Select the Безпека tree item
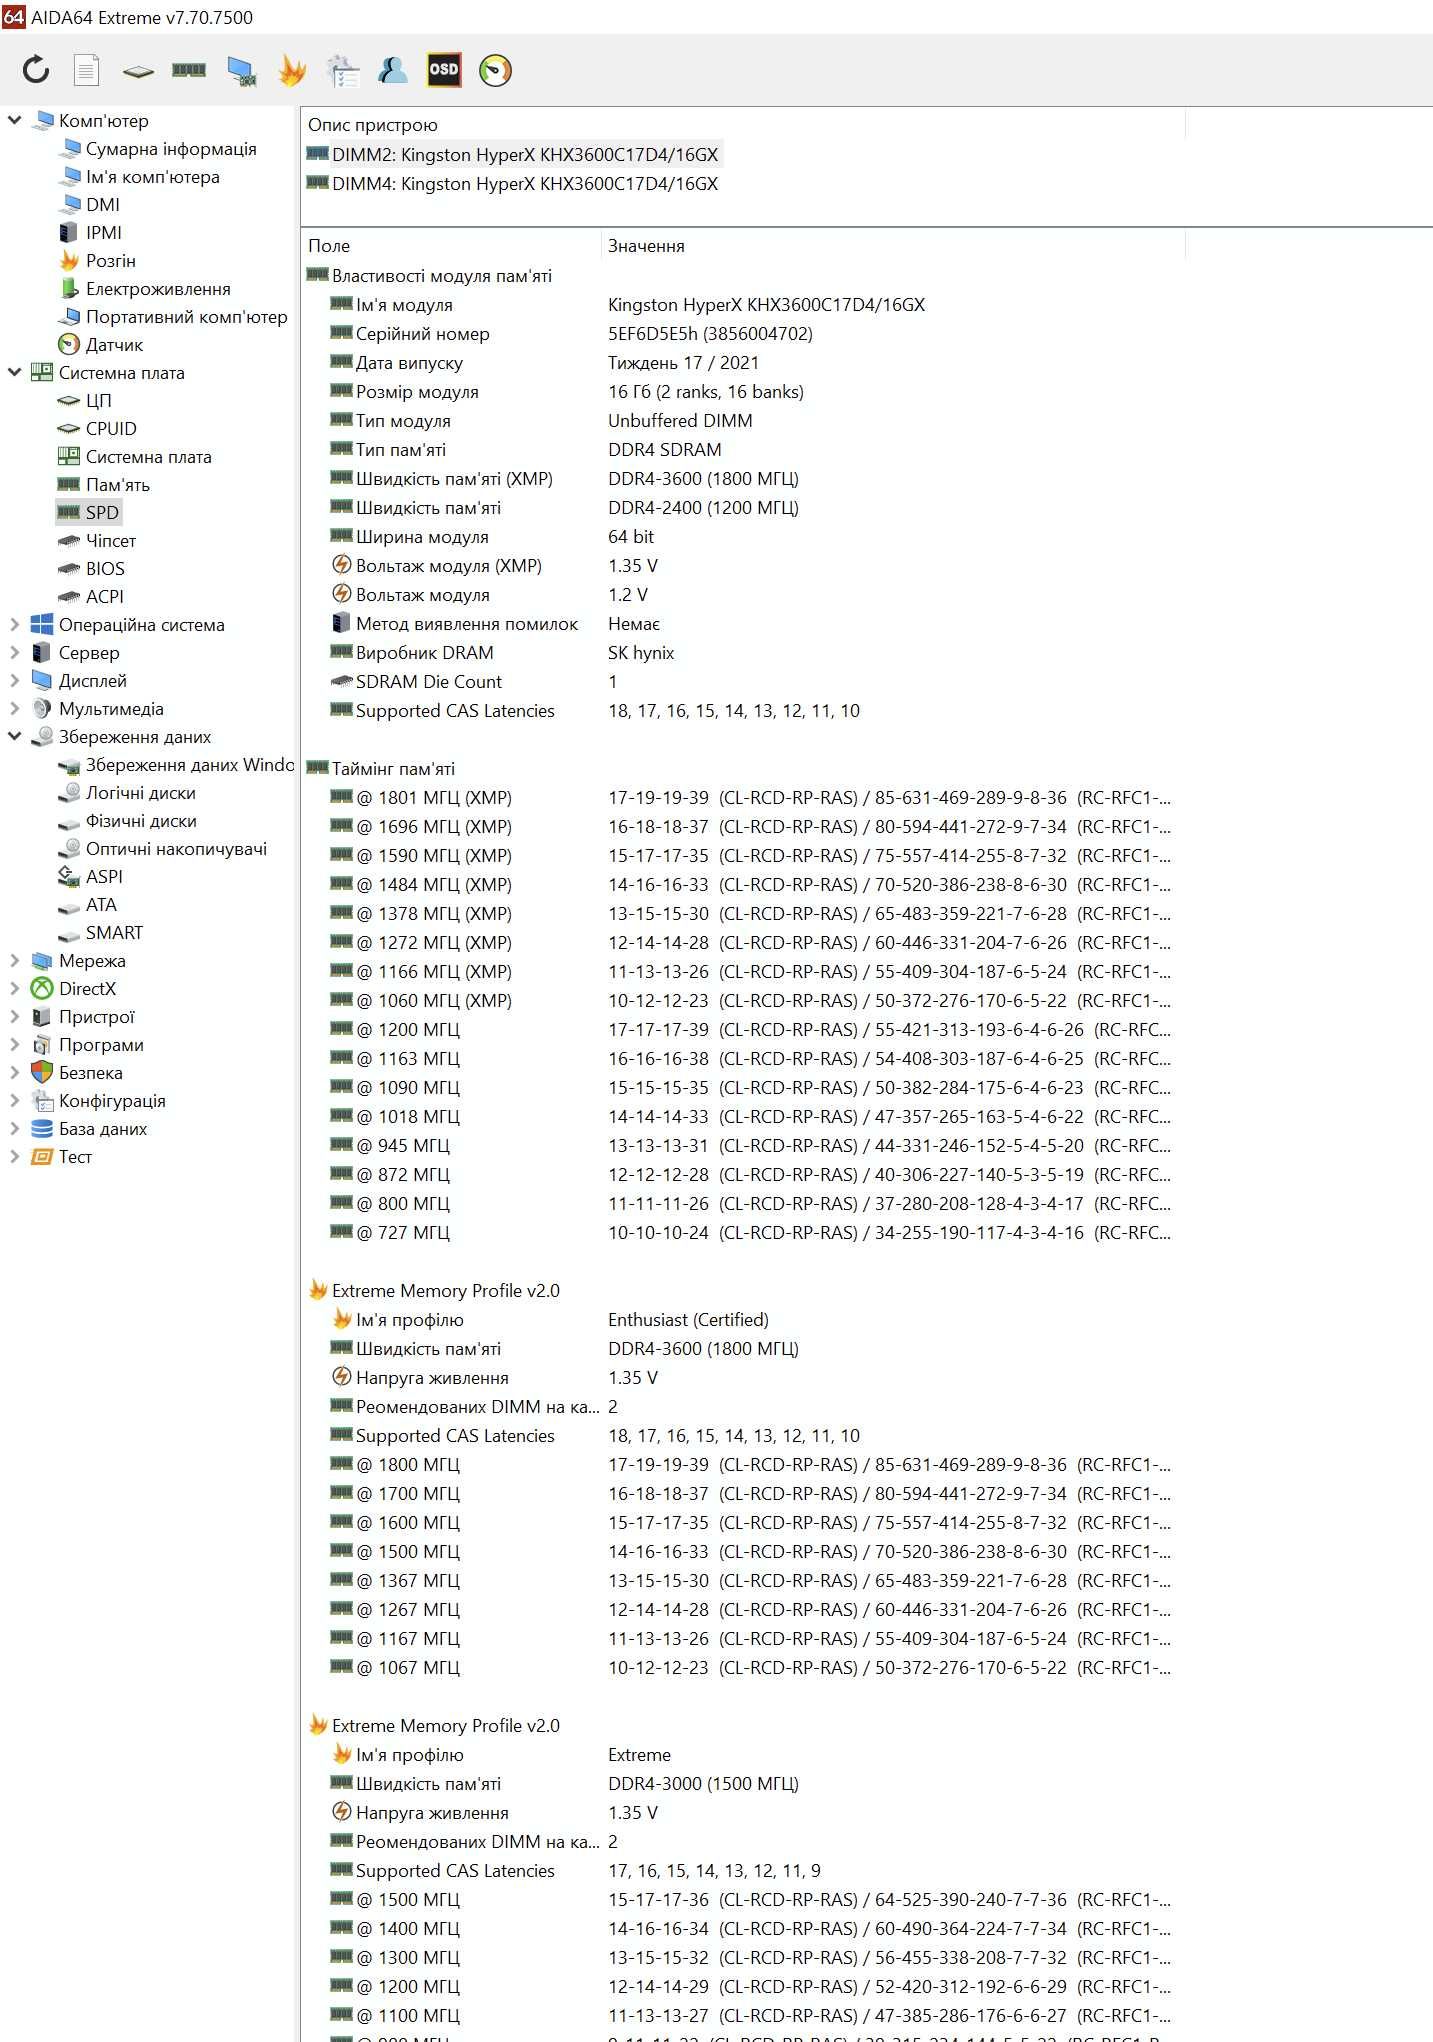 (x=90, y=1072)
